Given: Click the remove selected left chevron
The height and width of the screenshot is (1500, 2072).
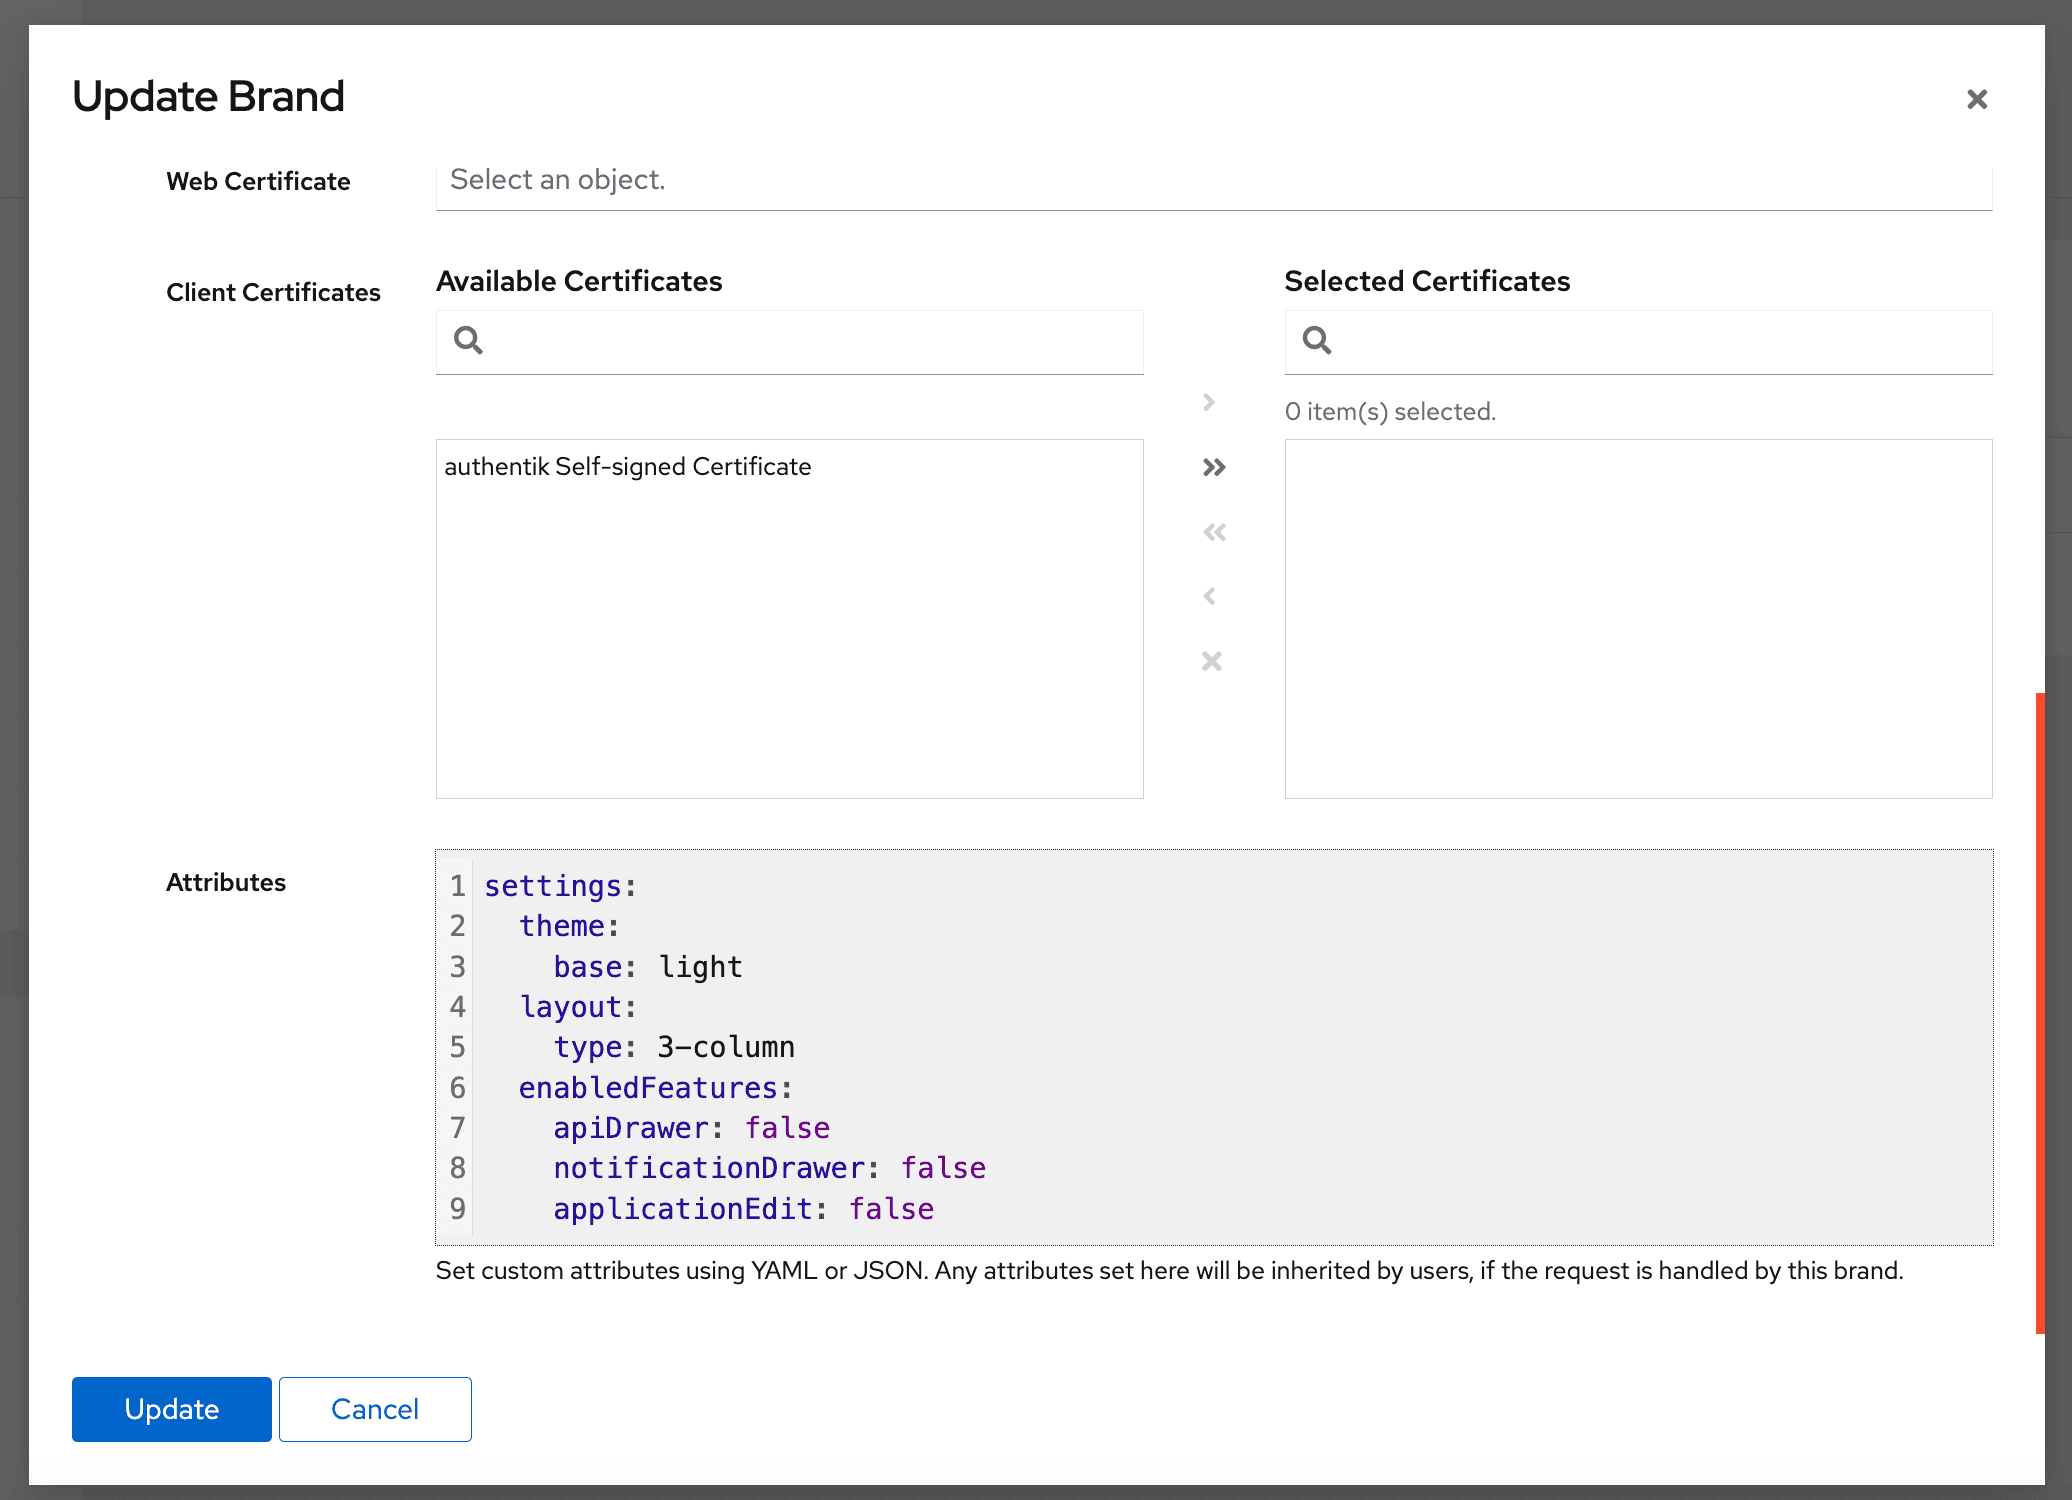Looking at the screenshot, I should pyautogui.click(x=1209, y=597).
